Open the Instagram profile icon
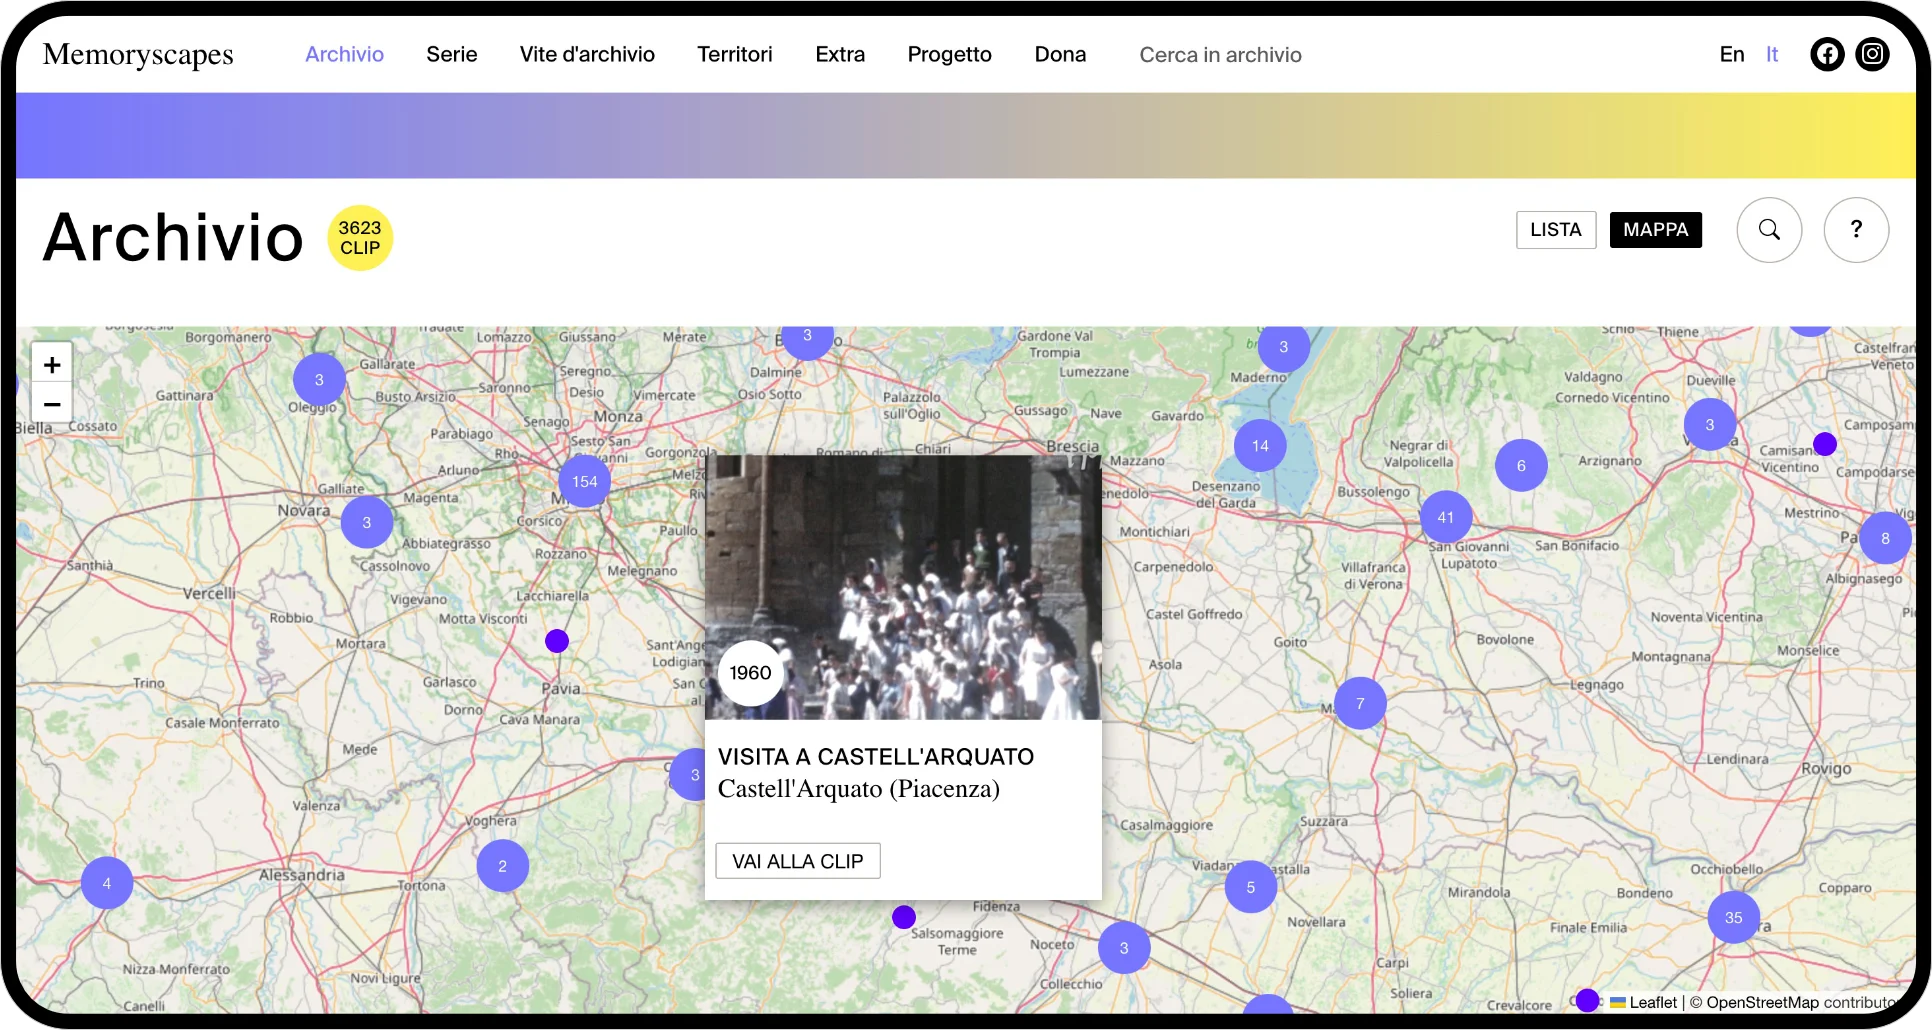 point(1872,54)
